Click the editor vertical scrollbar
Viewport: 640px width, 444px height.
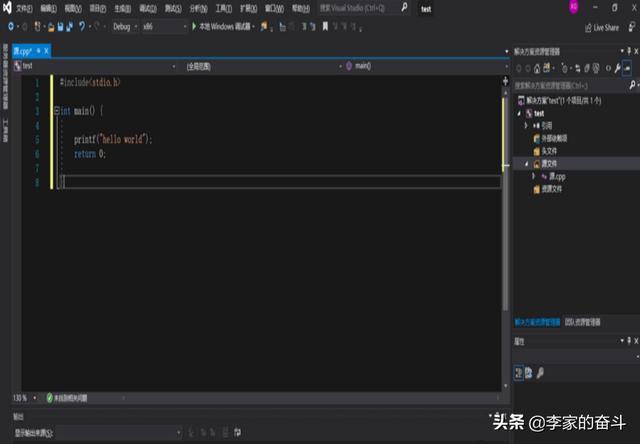click(x=504, y=250)
